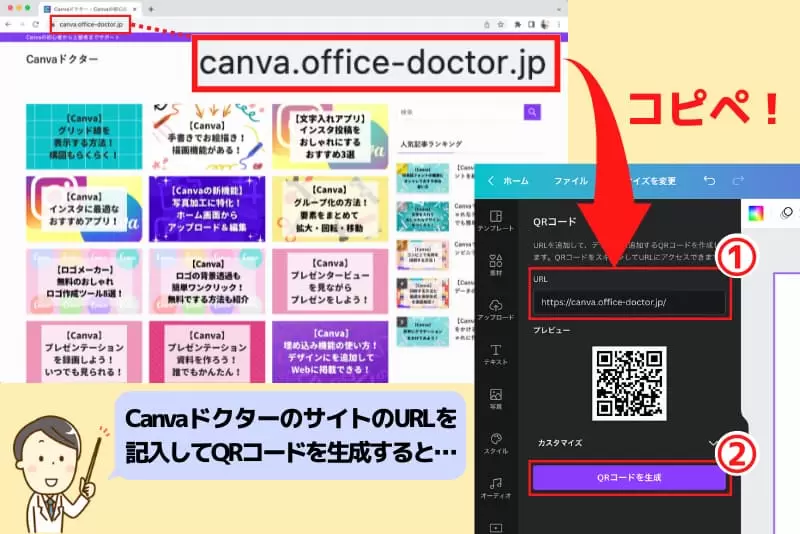
Task: Open the プレゼンタービュー article card
Action: [330, 281]
